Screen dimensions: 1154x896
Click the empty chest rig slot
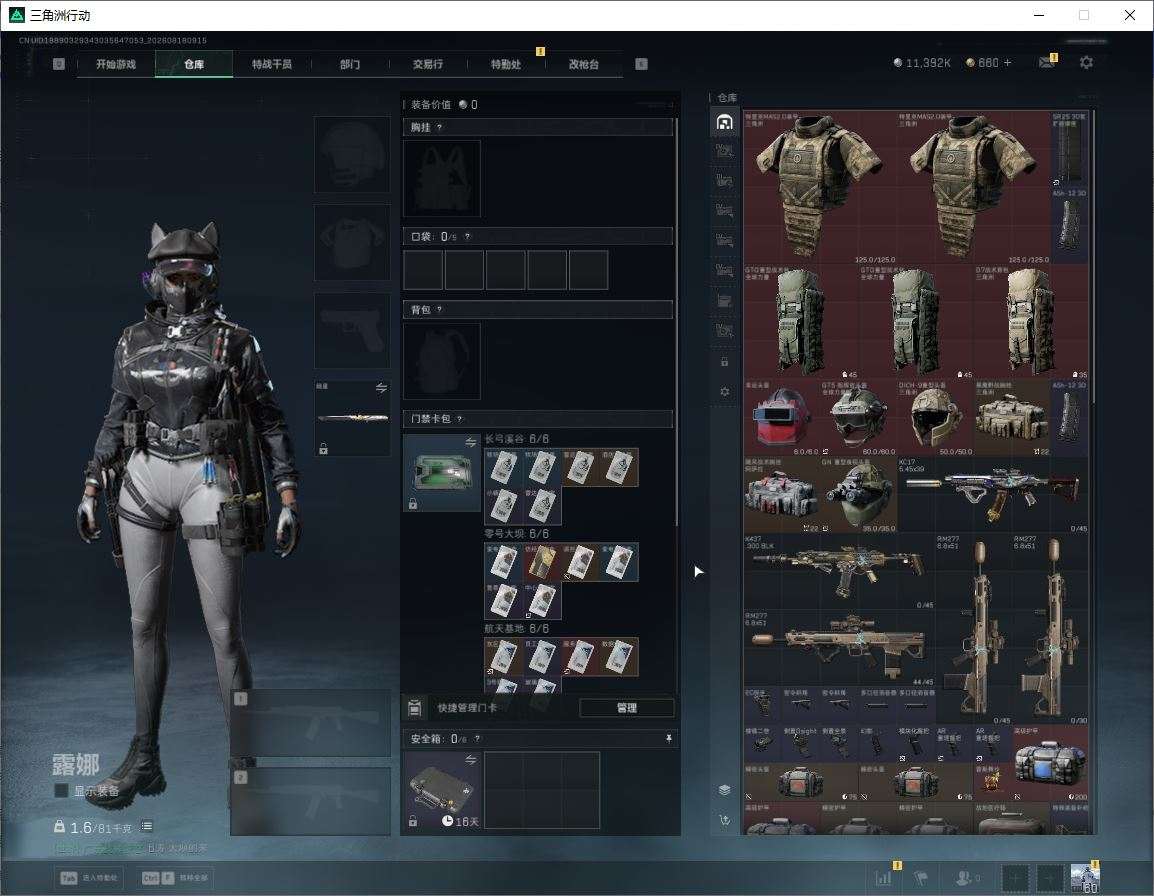pyautogui.click(x=442, y=178)
